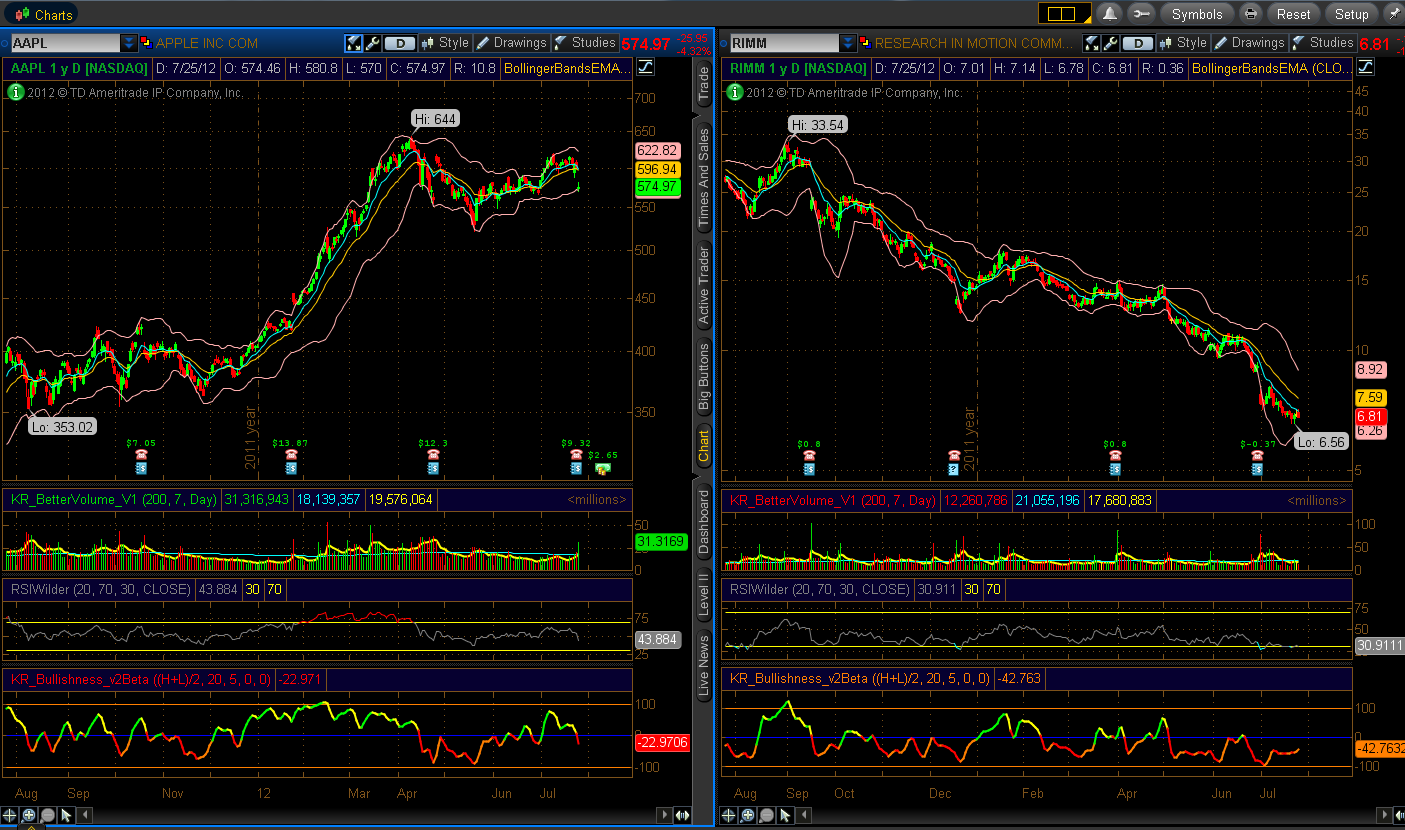Screen dimensions: 1405x830
Task: Open the wrench settings icon beside Symbols
Action: (x=1141, y=14)
